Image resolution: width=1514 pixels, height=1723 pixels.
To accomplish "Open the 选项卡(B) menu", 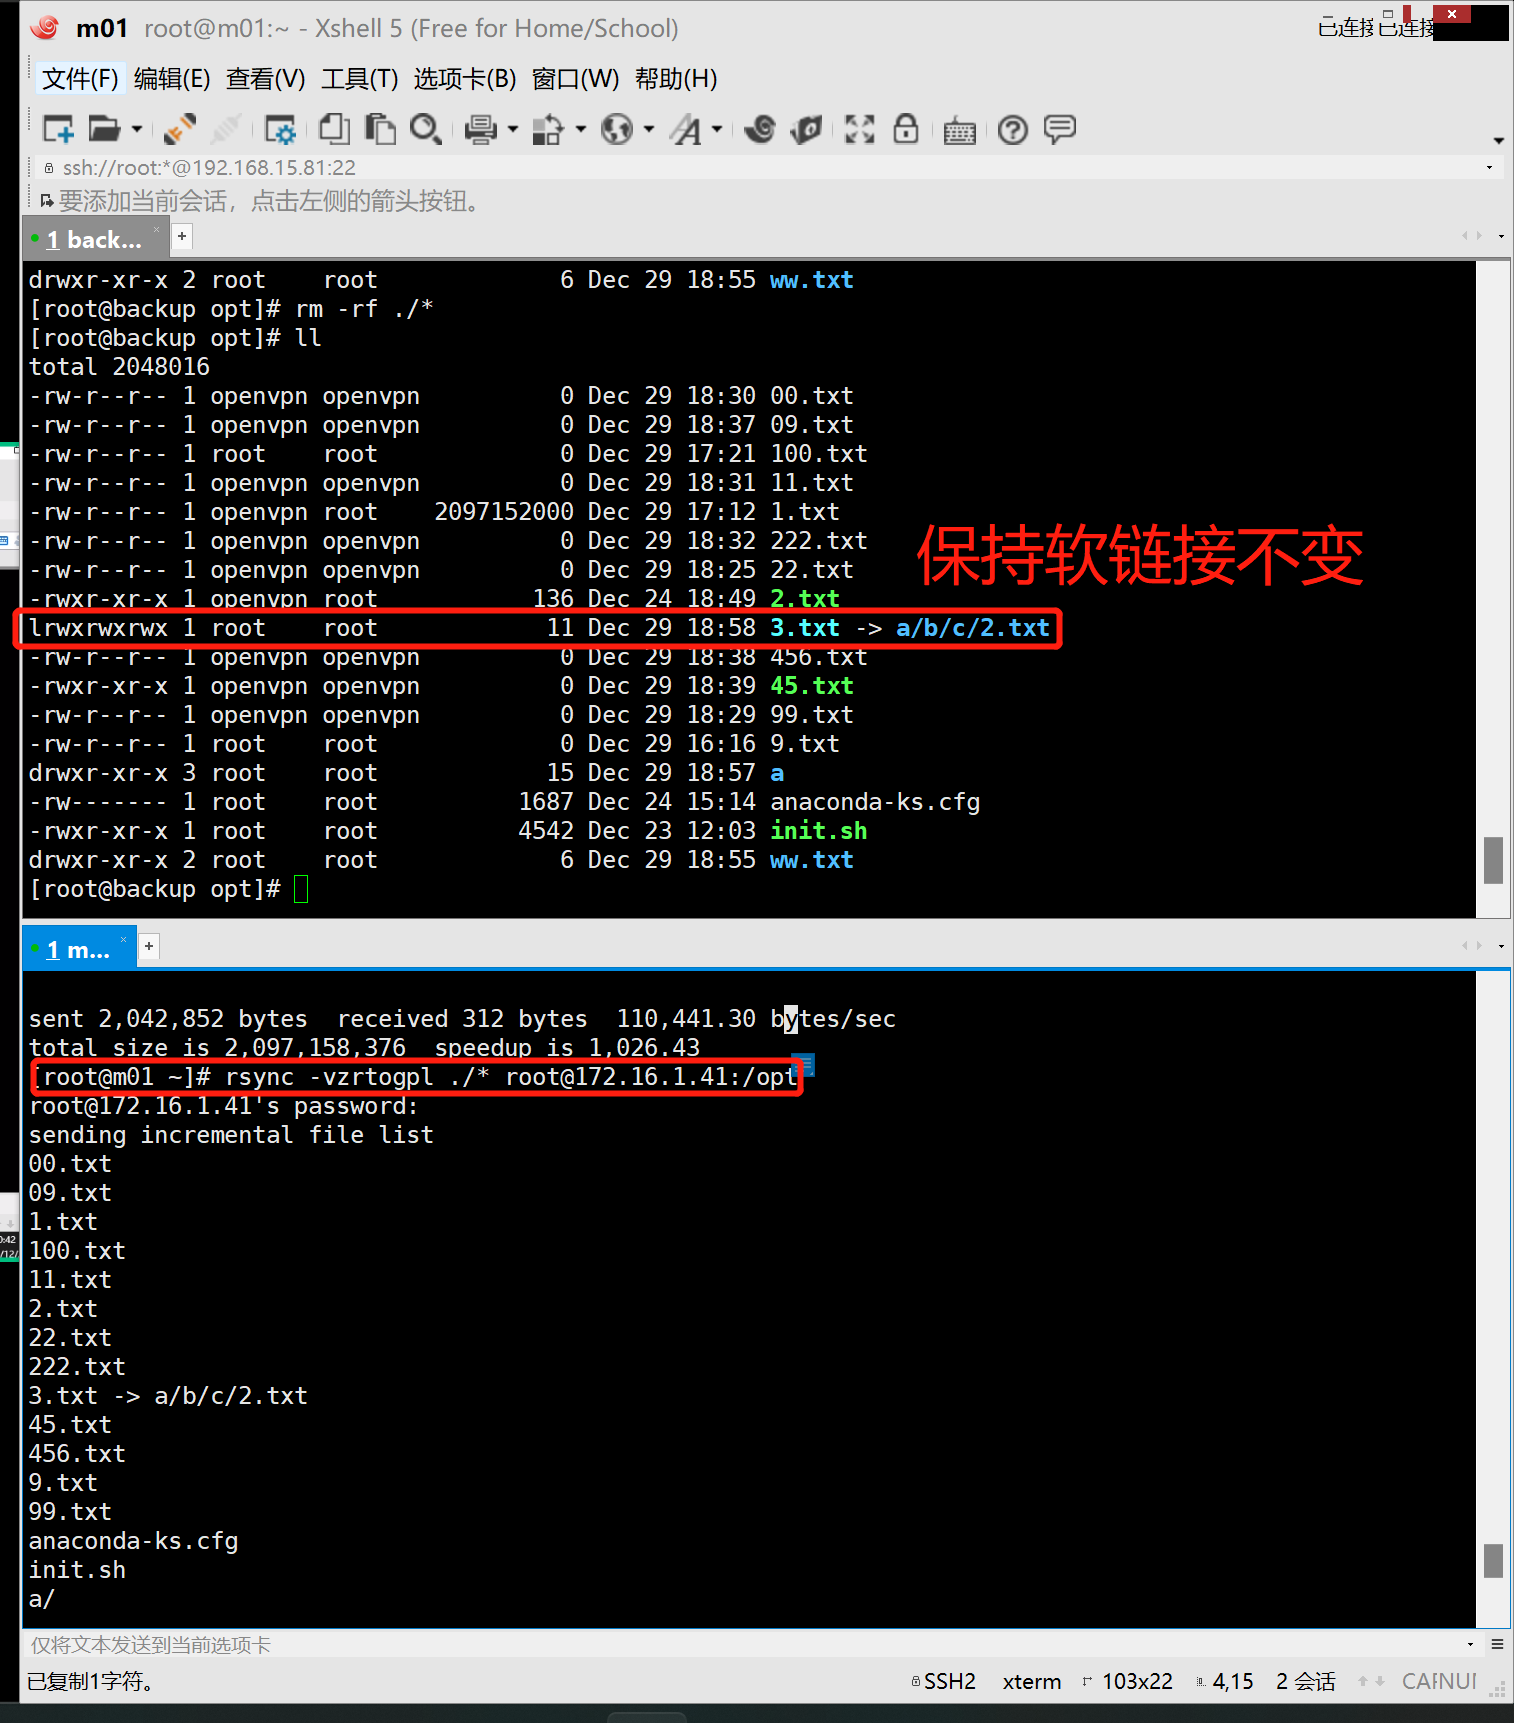I will tap(465, 79).
